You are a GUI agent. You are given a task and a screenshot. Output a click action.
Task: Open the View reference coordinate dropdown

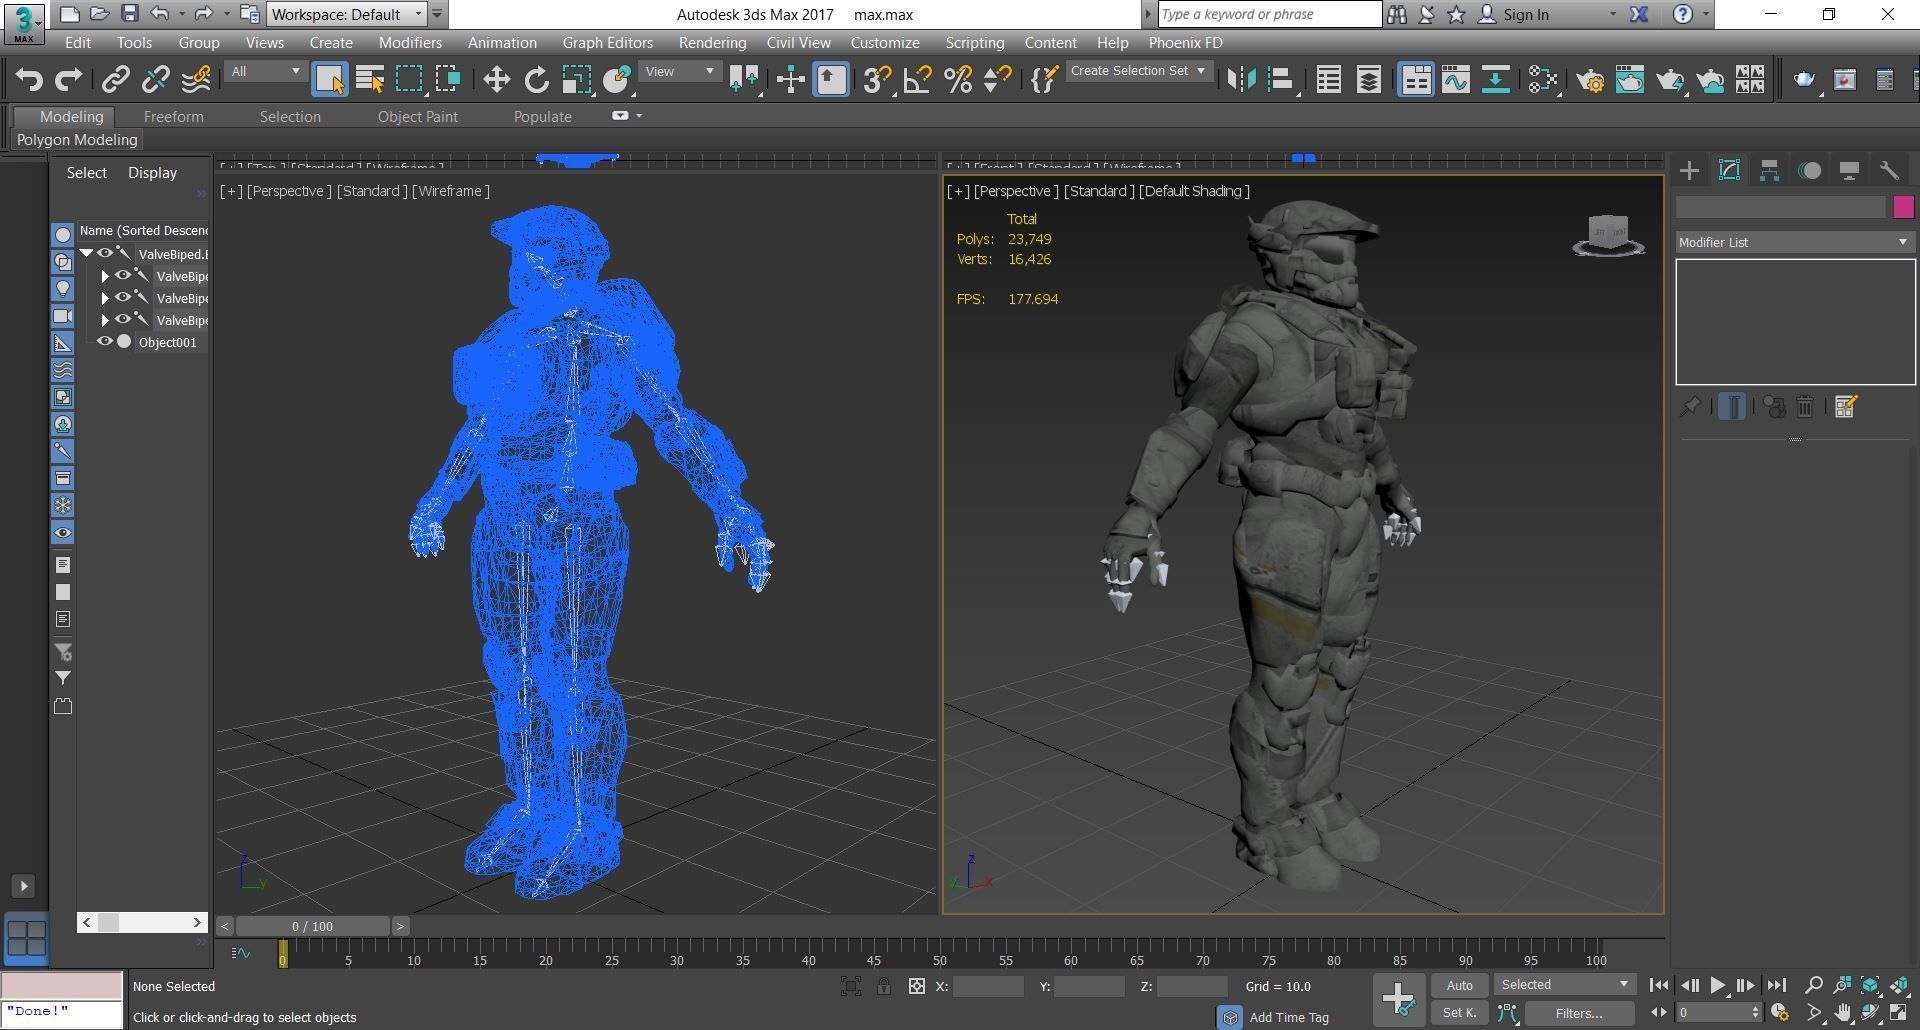pos(680,71)
